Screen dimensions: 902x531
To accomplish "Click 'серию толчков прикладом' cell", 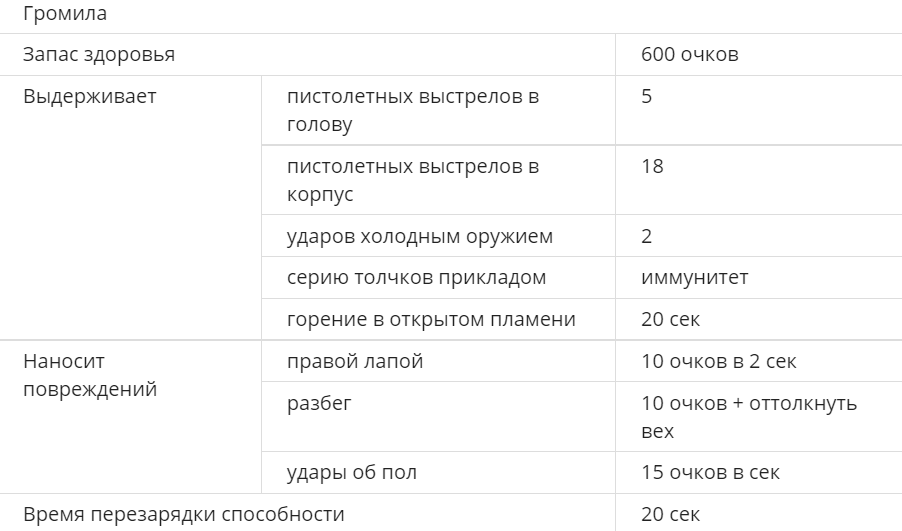I will (416, 278).
